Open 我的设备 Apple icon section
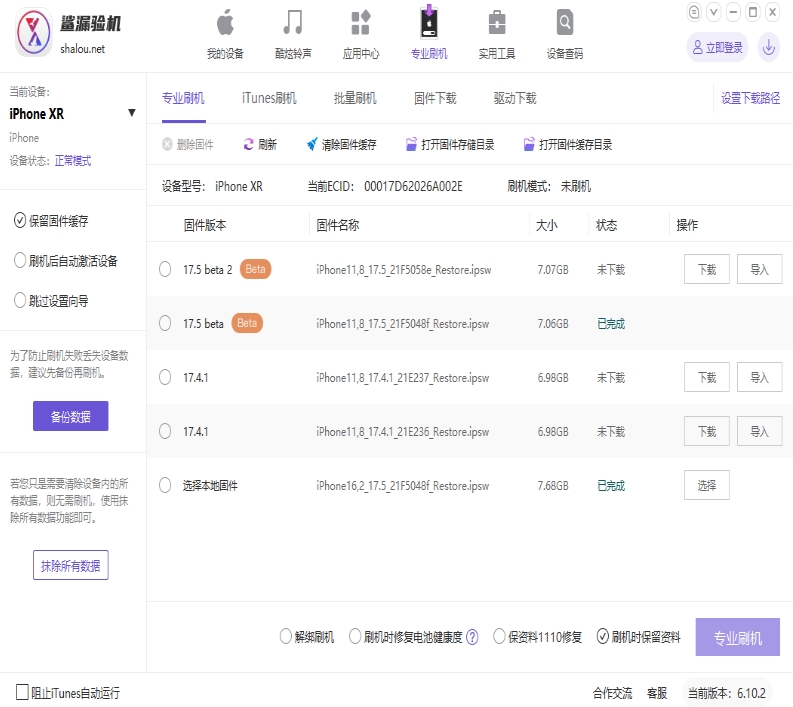Screen dimensions: 793x707 [225, 23]
